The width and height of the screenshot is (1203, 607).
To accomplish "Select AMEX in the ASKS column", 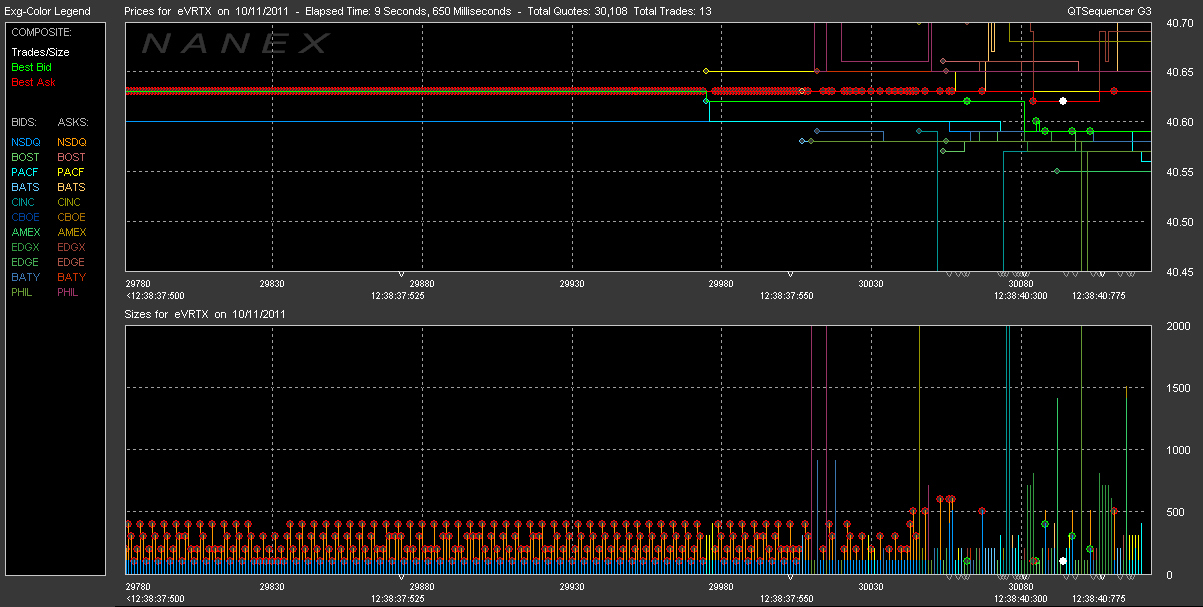I will (72, 232).
